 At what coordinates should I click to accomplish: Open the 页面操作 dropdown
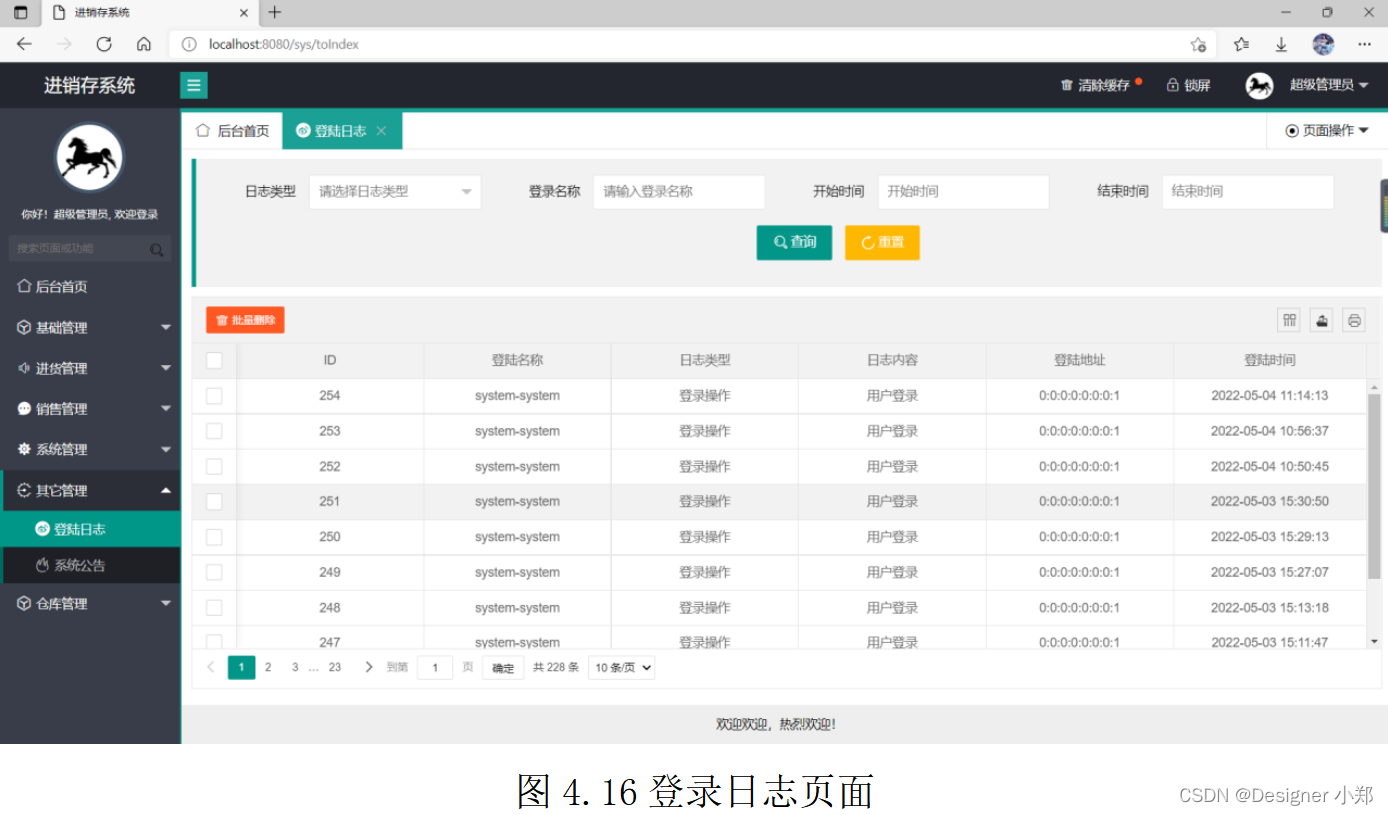click(x=1327, y=131)
